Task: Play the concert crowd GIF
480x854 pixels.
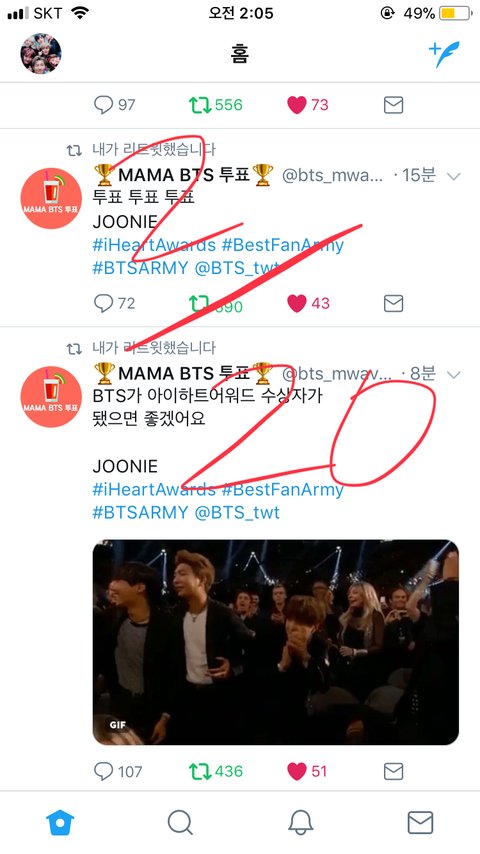Action: [276, 642]
